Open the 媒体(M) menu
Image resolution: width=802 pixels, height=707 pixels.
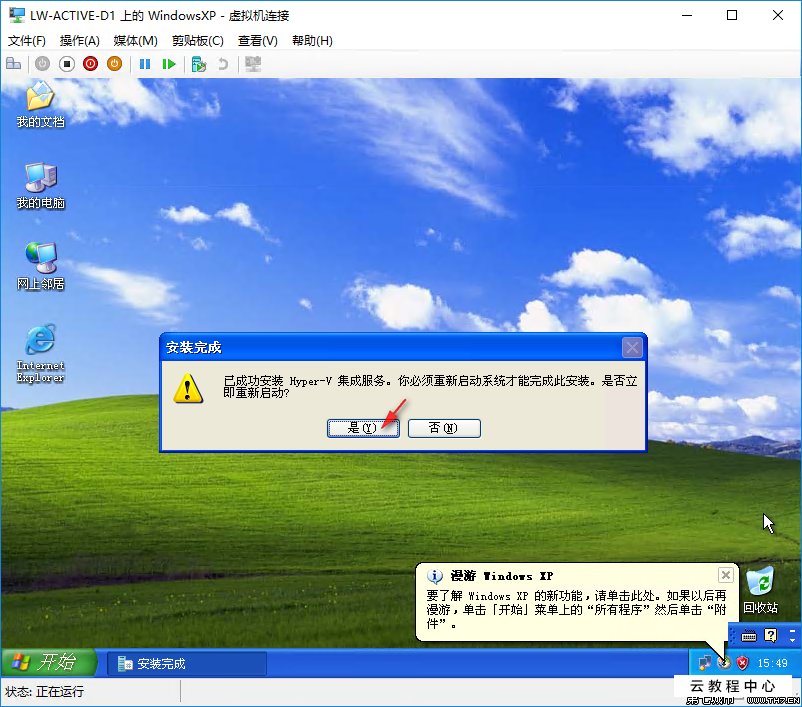136,41
